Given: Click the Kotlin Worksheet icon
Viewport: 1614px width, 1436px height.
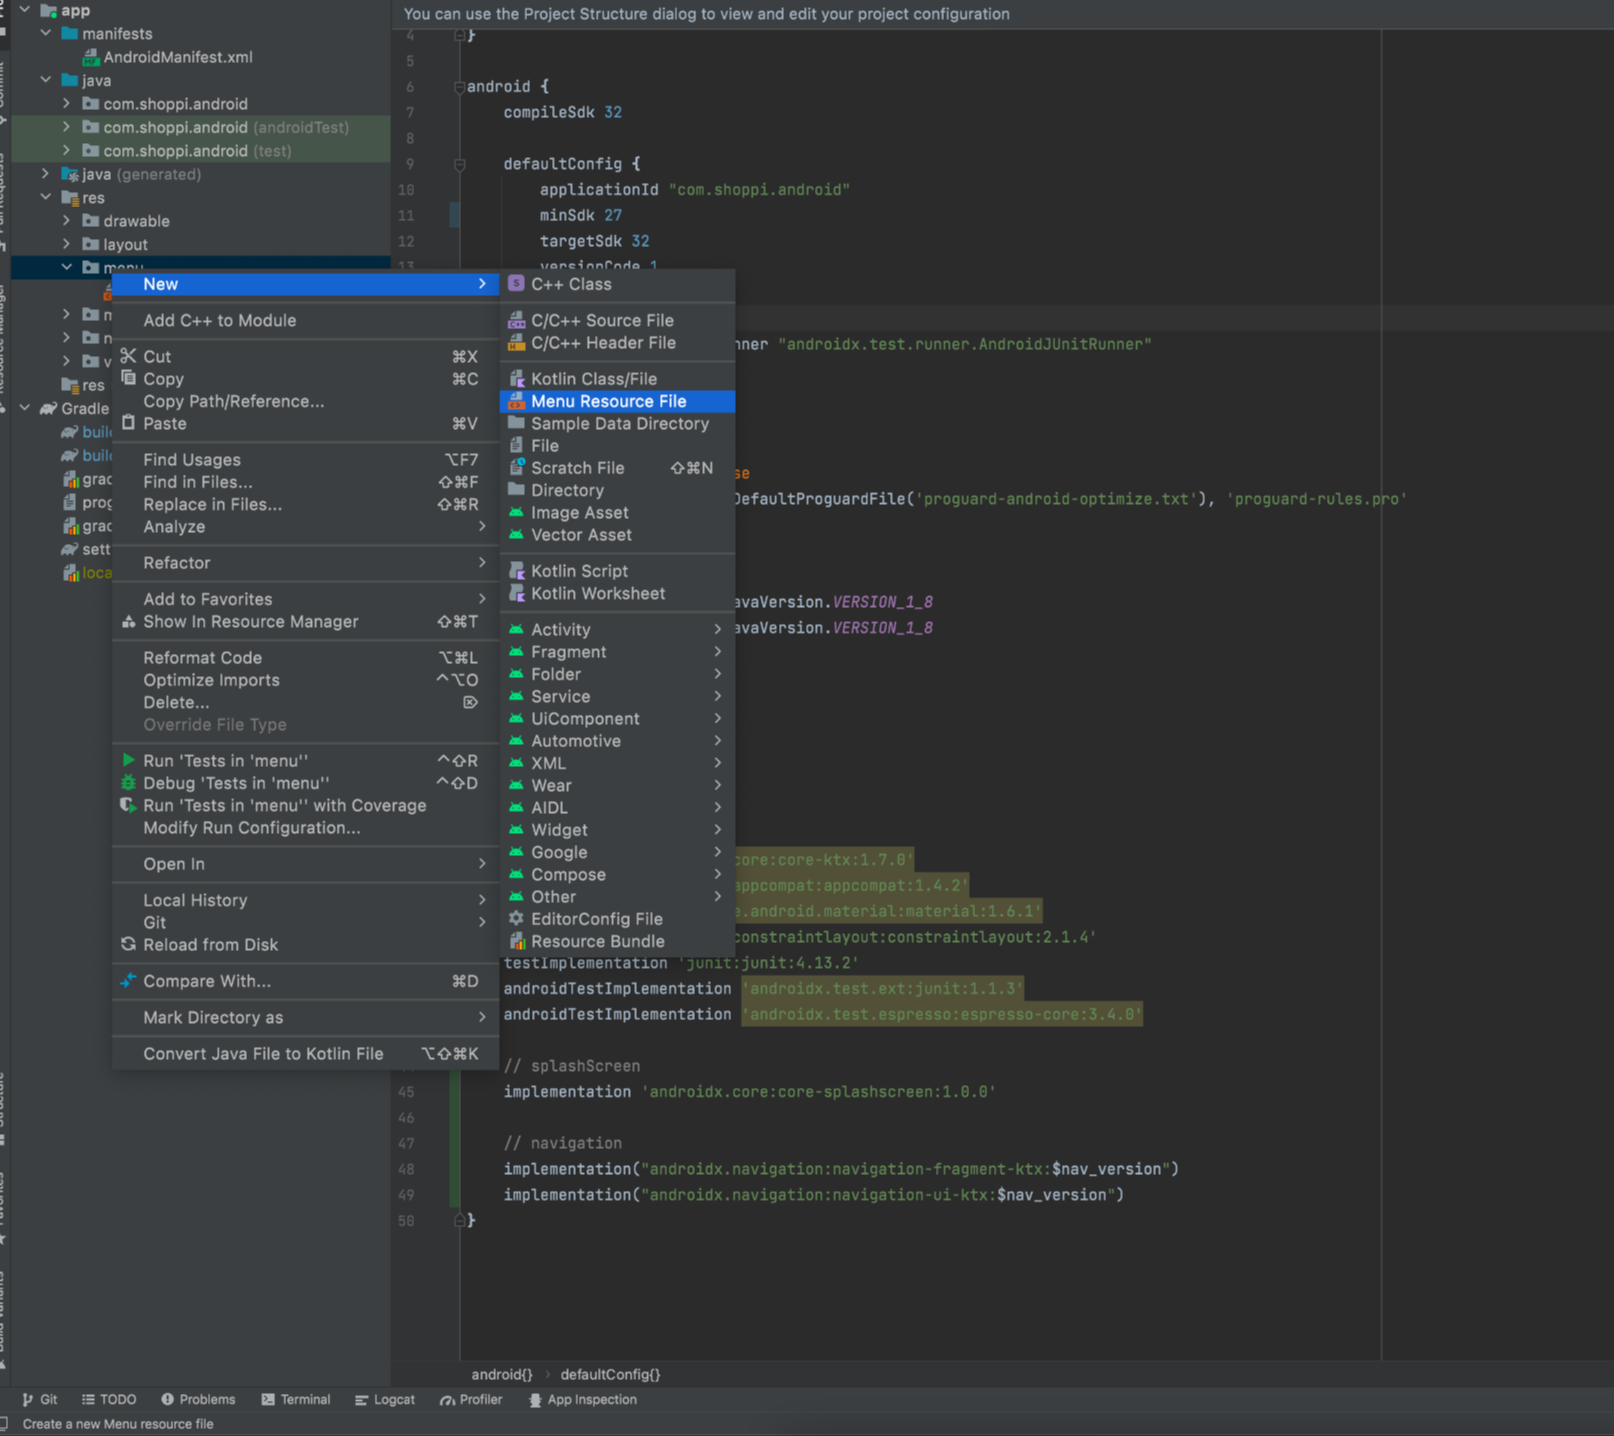Looking at the screenshot, I should pyautogui.click(x=516, y=593).
